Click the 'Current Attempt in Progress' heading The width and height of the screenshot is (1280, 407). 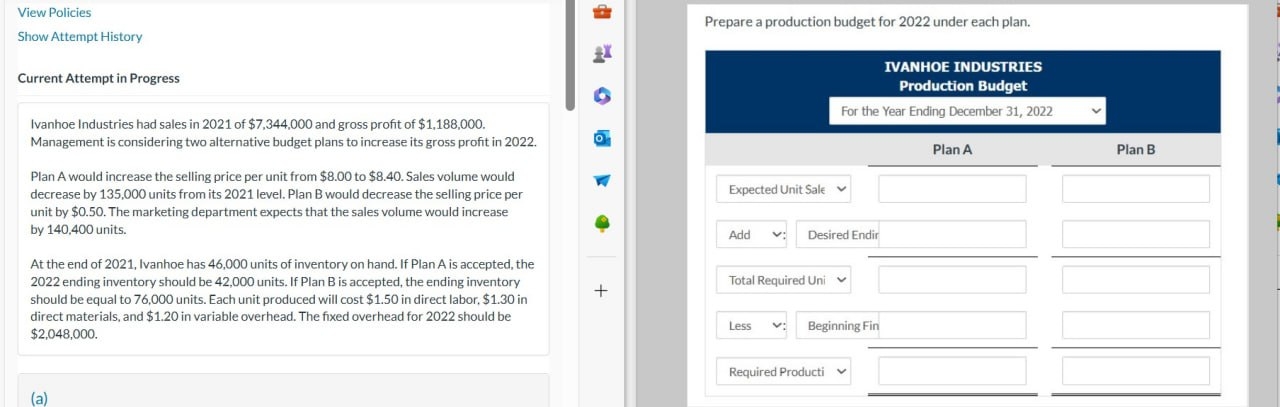(x=99, y=78)
